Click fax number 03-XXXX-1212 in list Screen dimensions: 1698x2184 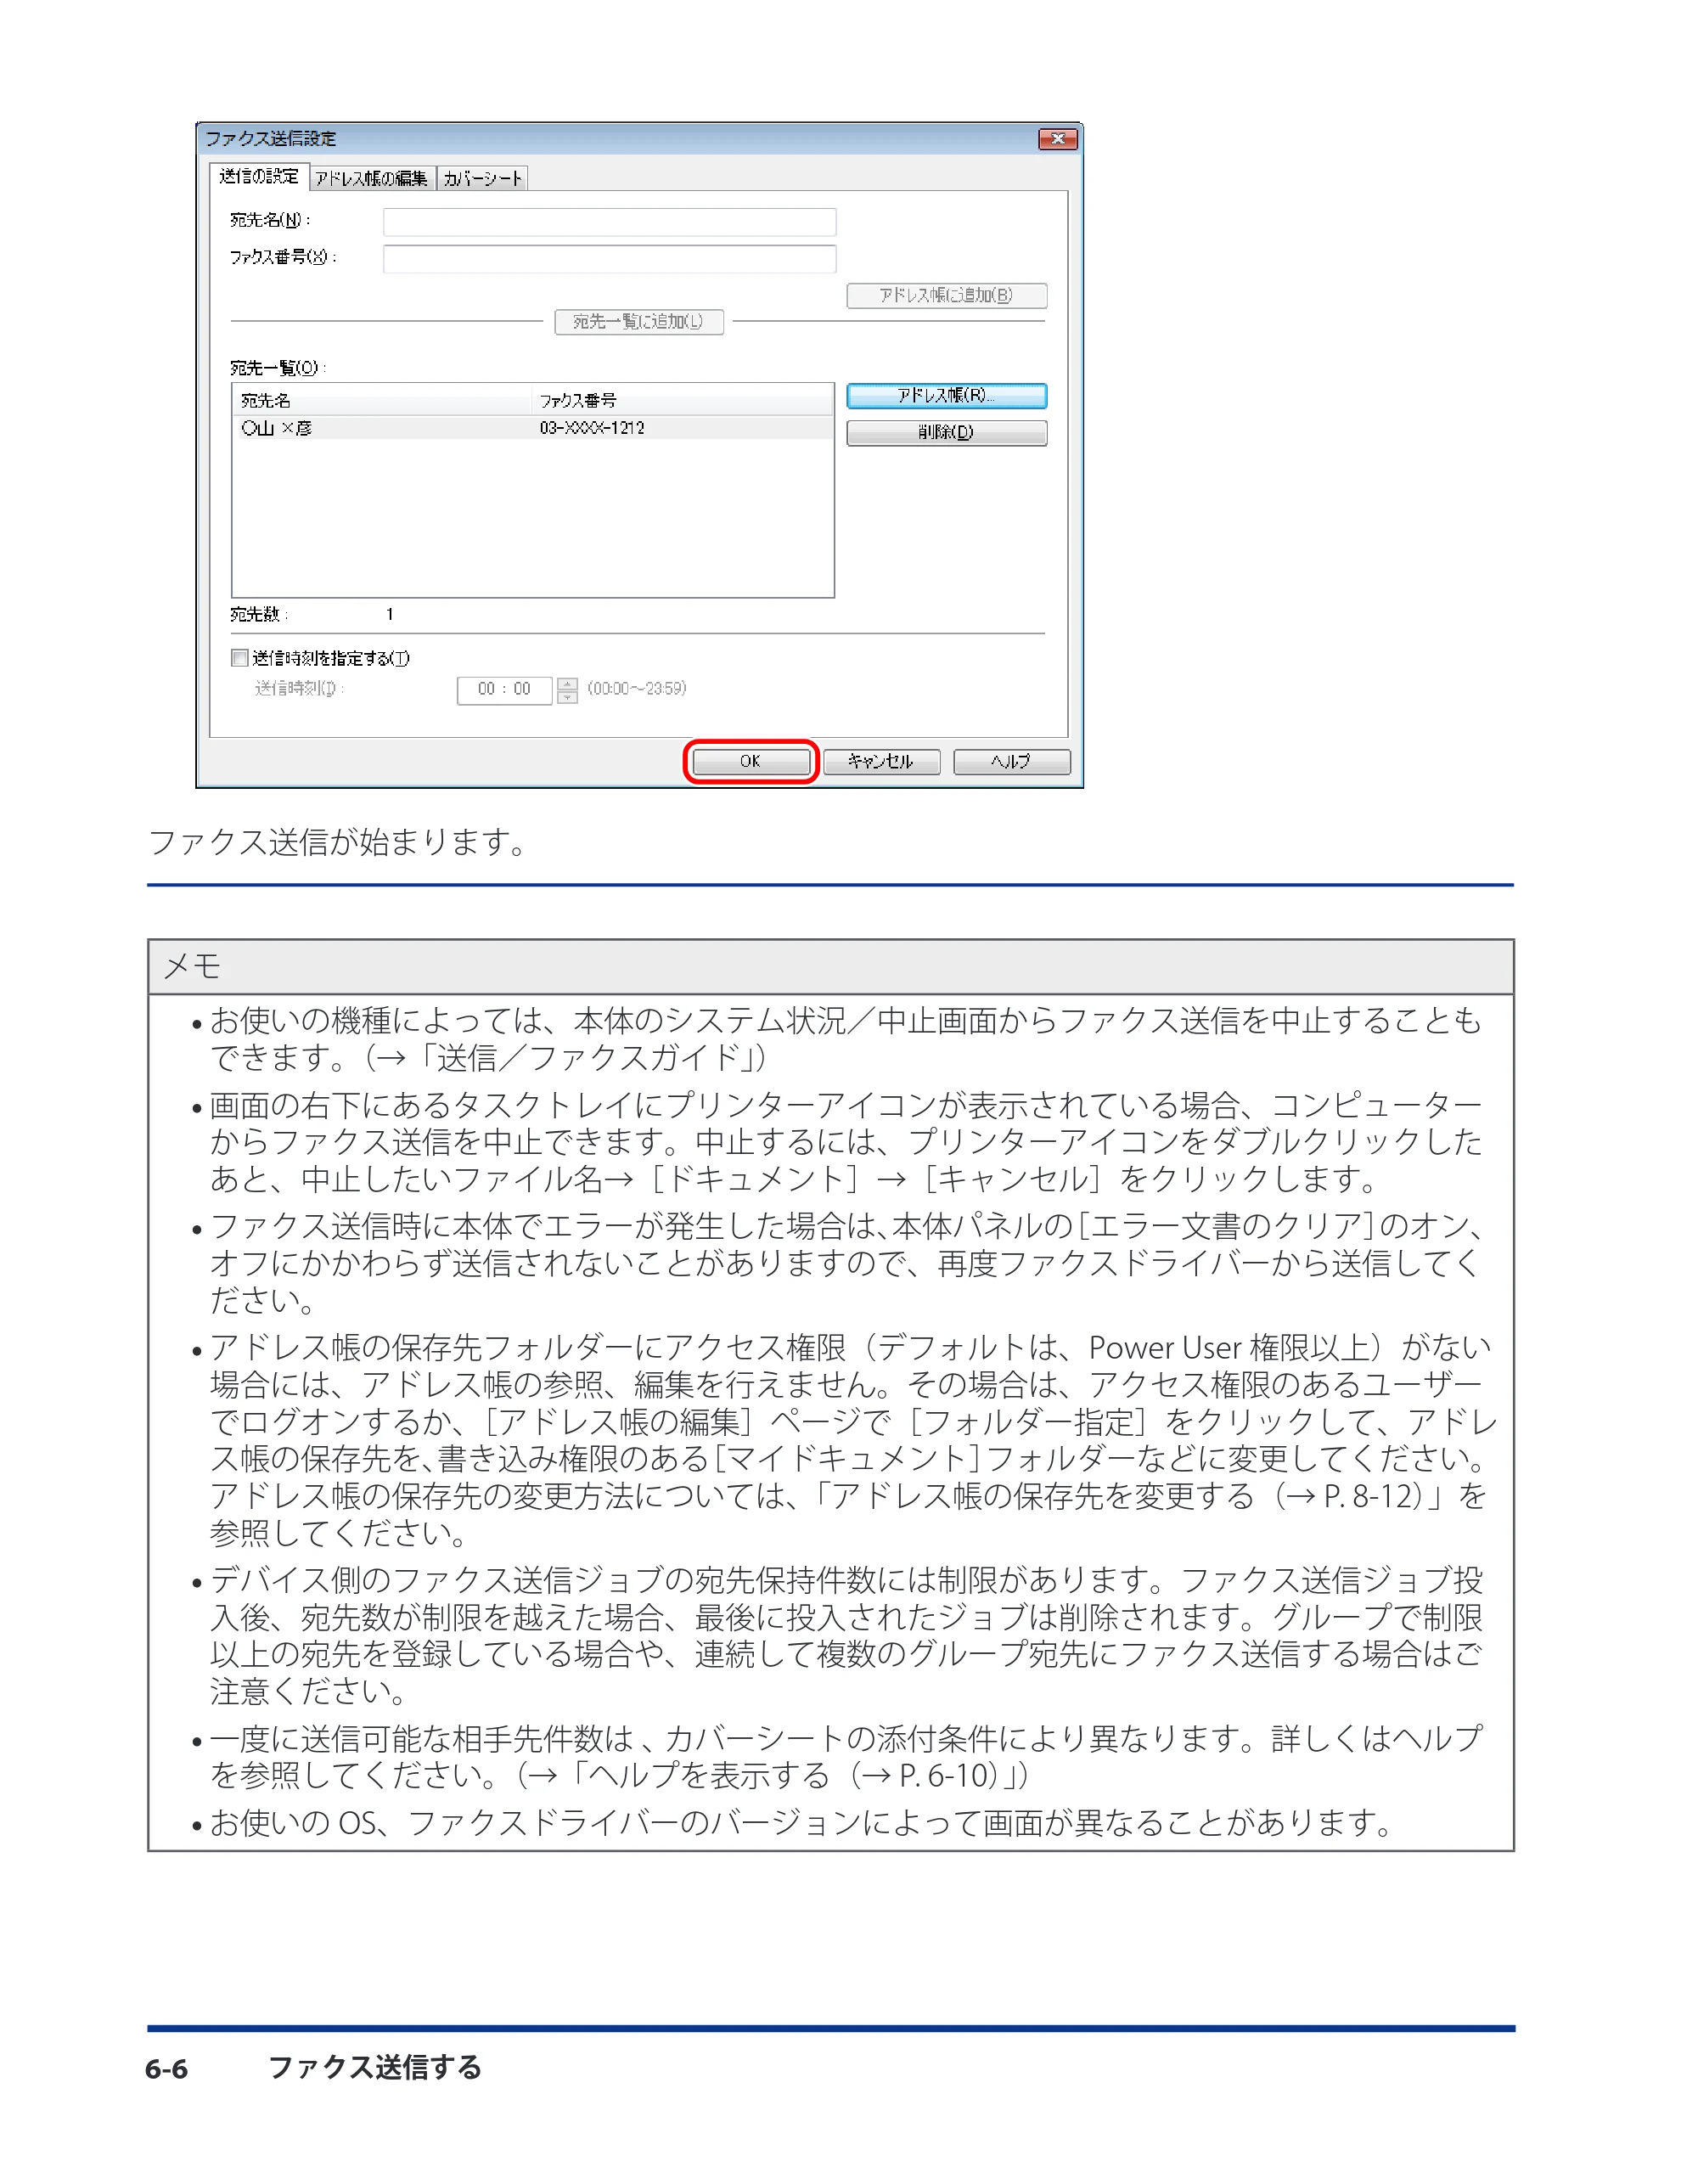point(592,428)
